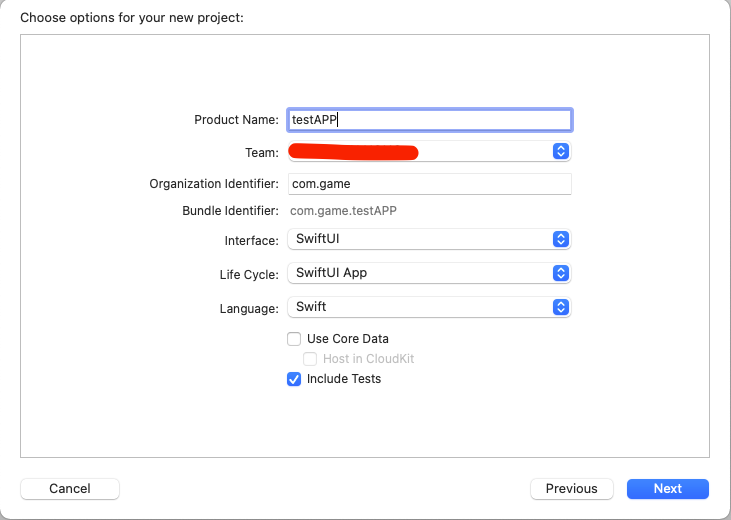Screen dimensions: 731x520
Task: Open the Interface dropdown showing SwiftUI
Action: [429, 239]
